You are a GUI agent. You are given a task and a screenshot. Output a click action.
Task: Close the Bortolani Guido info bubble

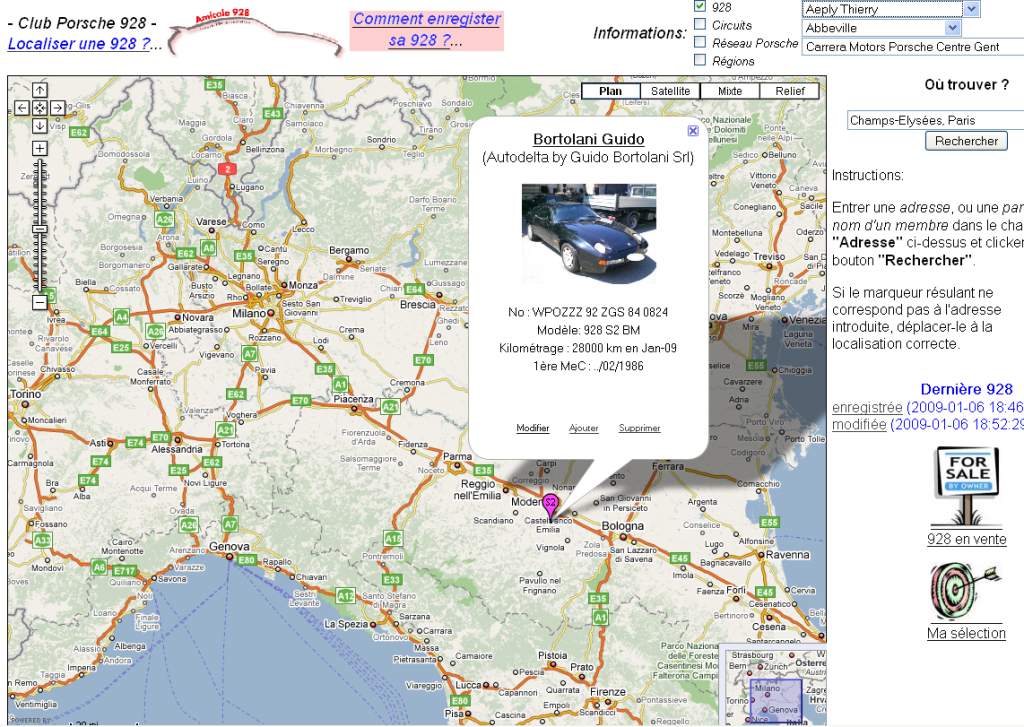693,131
